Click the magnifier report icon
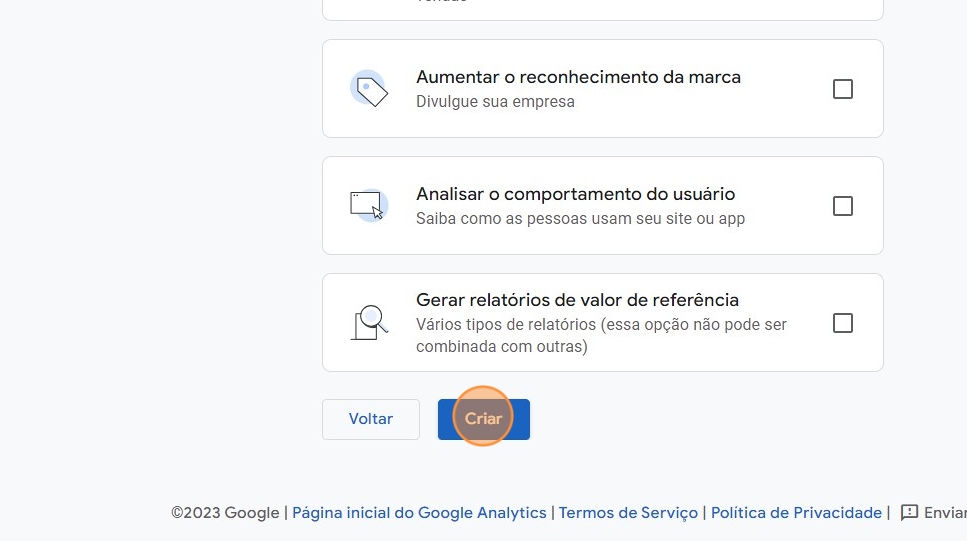The height and width of the screenshot is (541, 967). pyautogui.click(x=369, y=322)
